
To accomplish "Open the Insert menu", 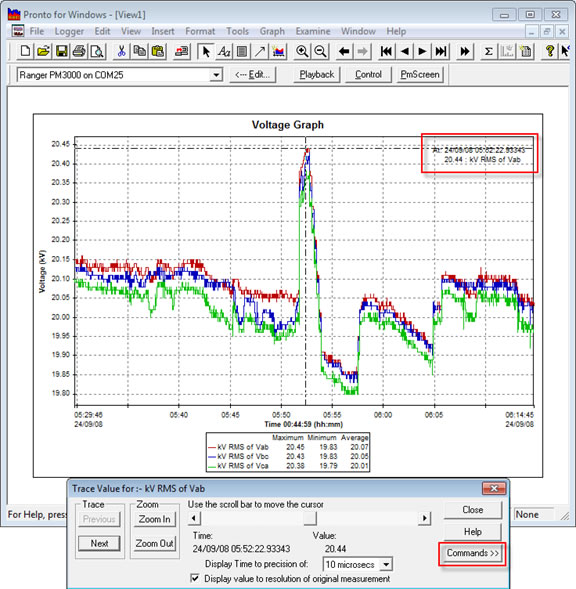I will 163,31.
